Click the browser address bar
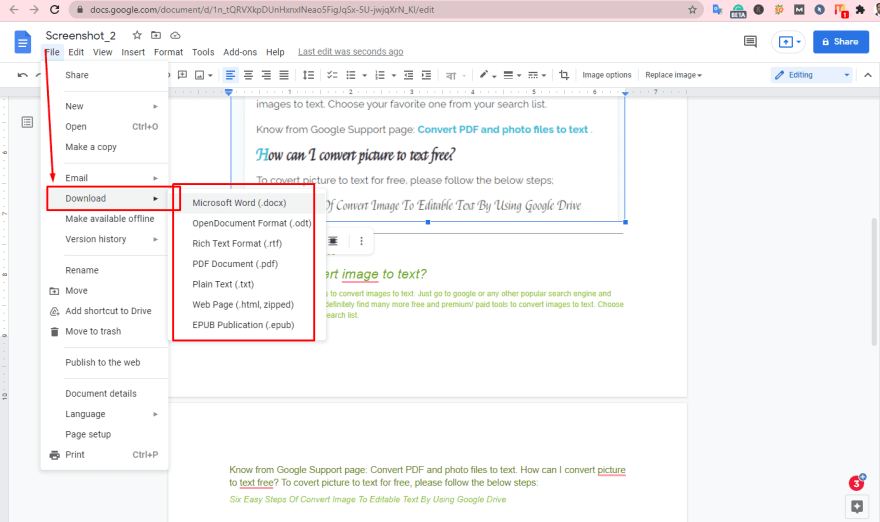Image resolution: width=880 pixels, height=522 pixels. (x=387, y=10)
